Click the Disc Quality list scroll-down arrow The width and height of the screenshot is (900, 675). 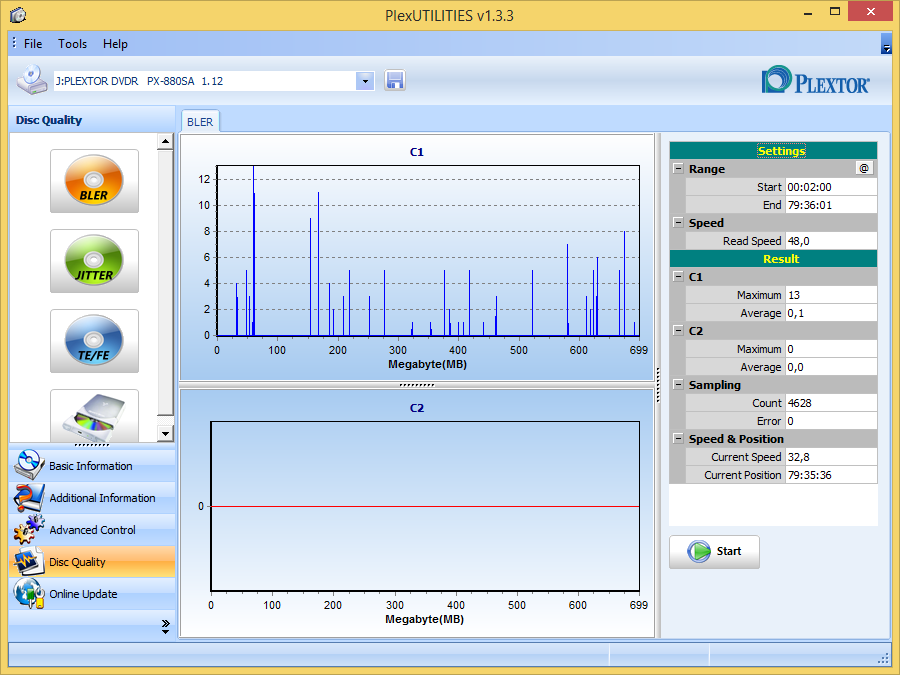[165, 433]
